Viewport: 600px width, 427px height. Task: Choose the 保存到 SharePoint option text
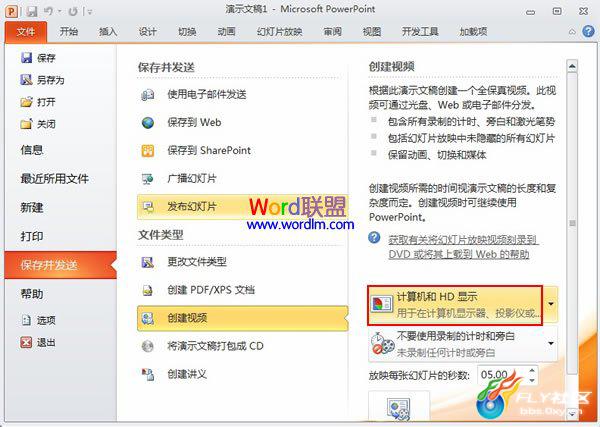209,150
